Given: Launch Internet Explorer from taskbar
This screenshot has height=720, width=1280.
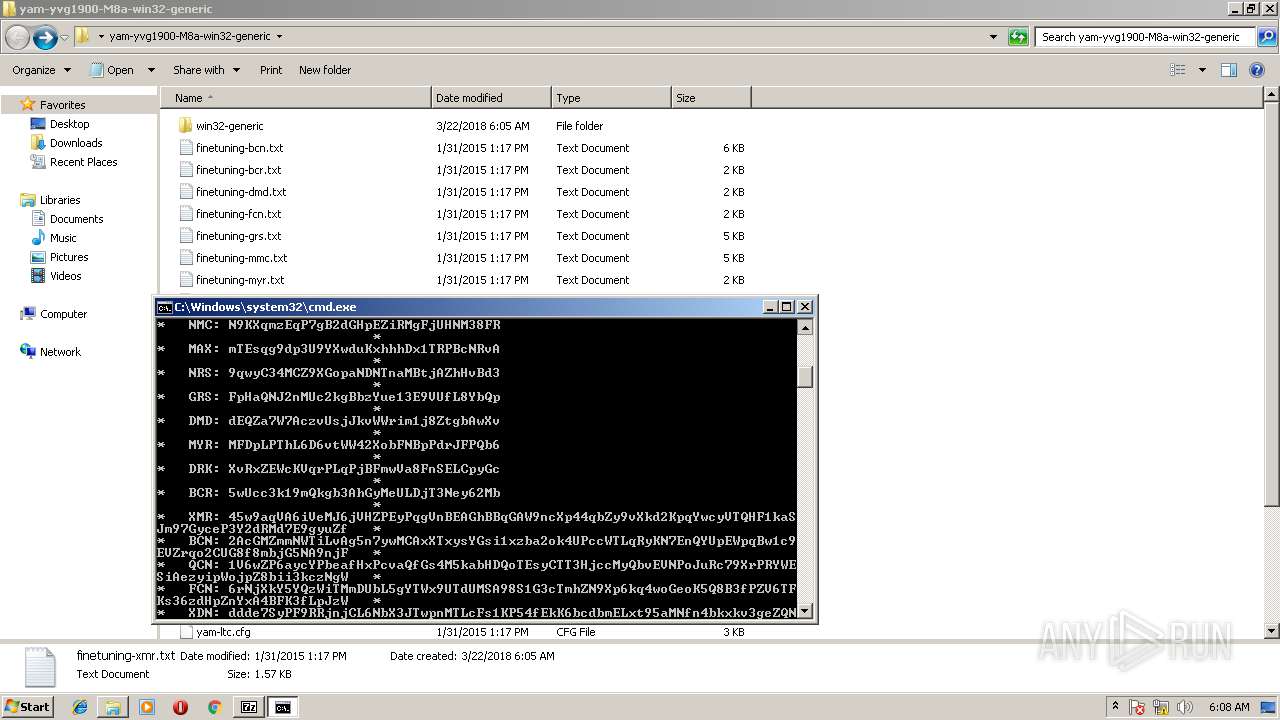Looking at the screenshot, I should pos(80,707).
